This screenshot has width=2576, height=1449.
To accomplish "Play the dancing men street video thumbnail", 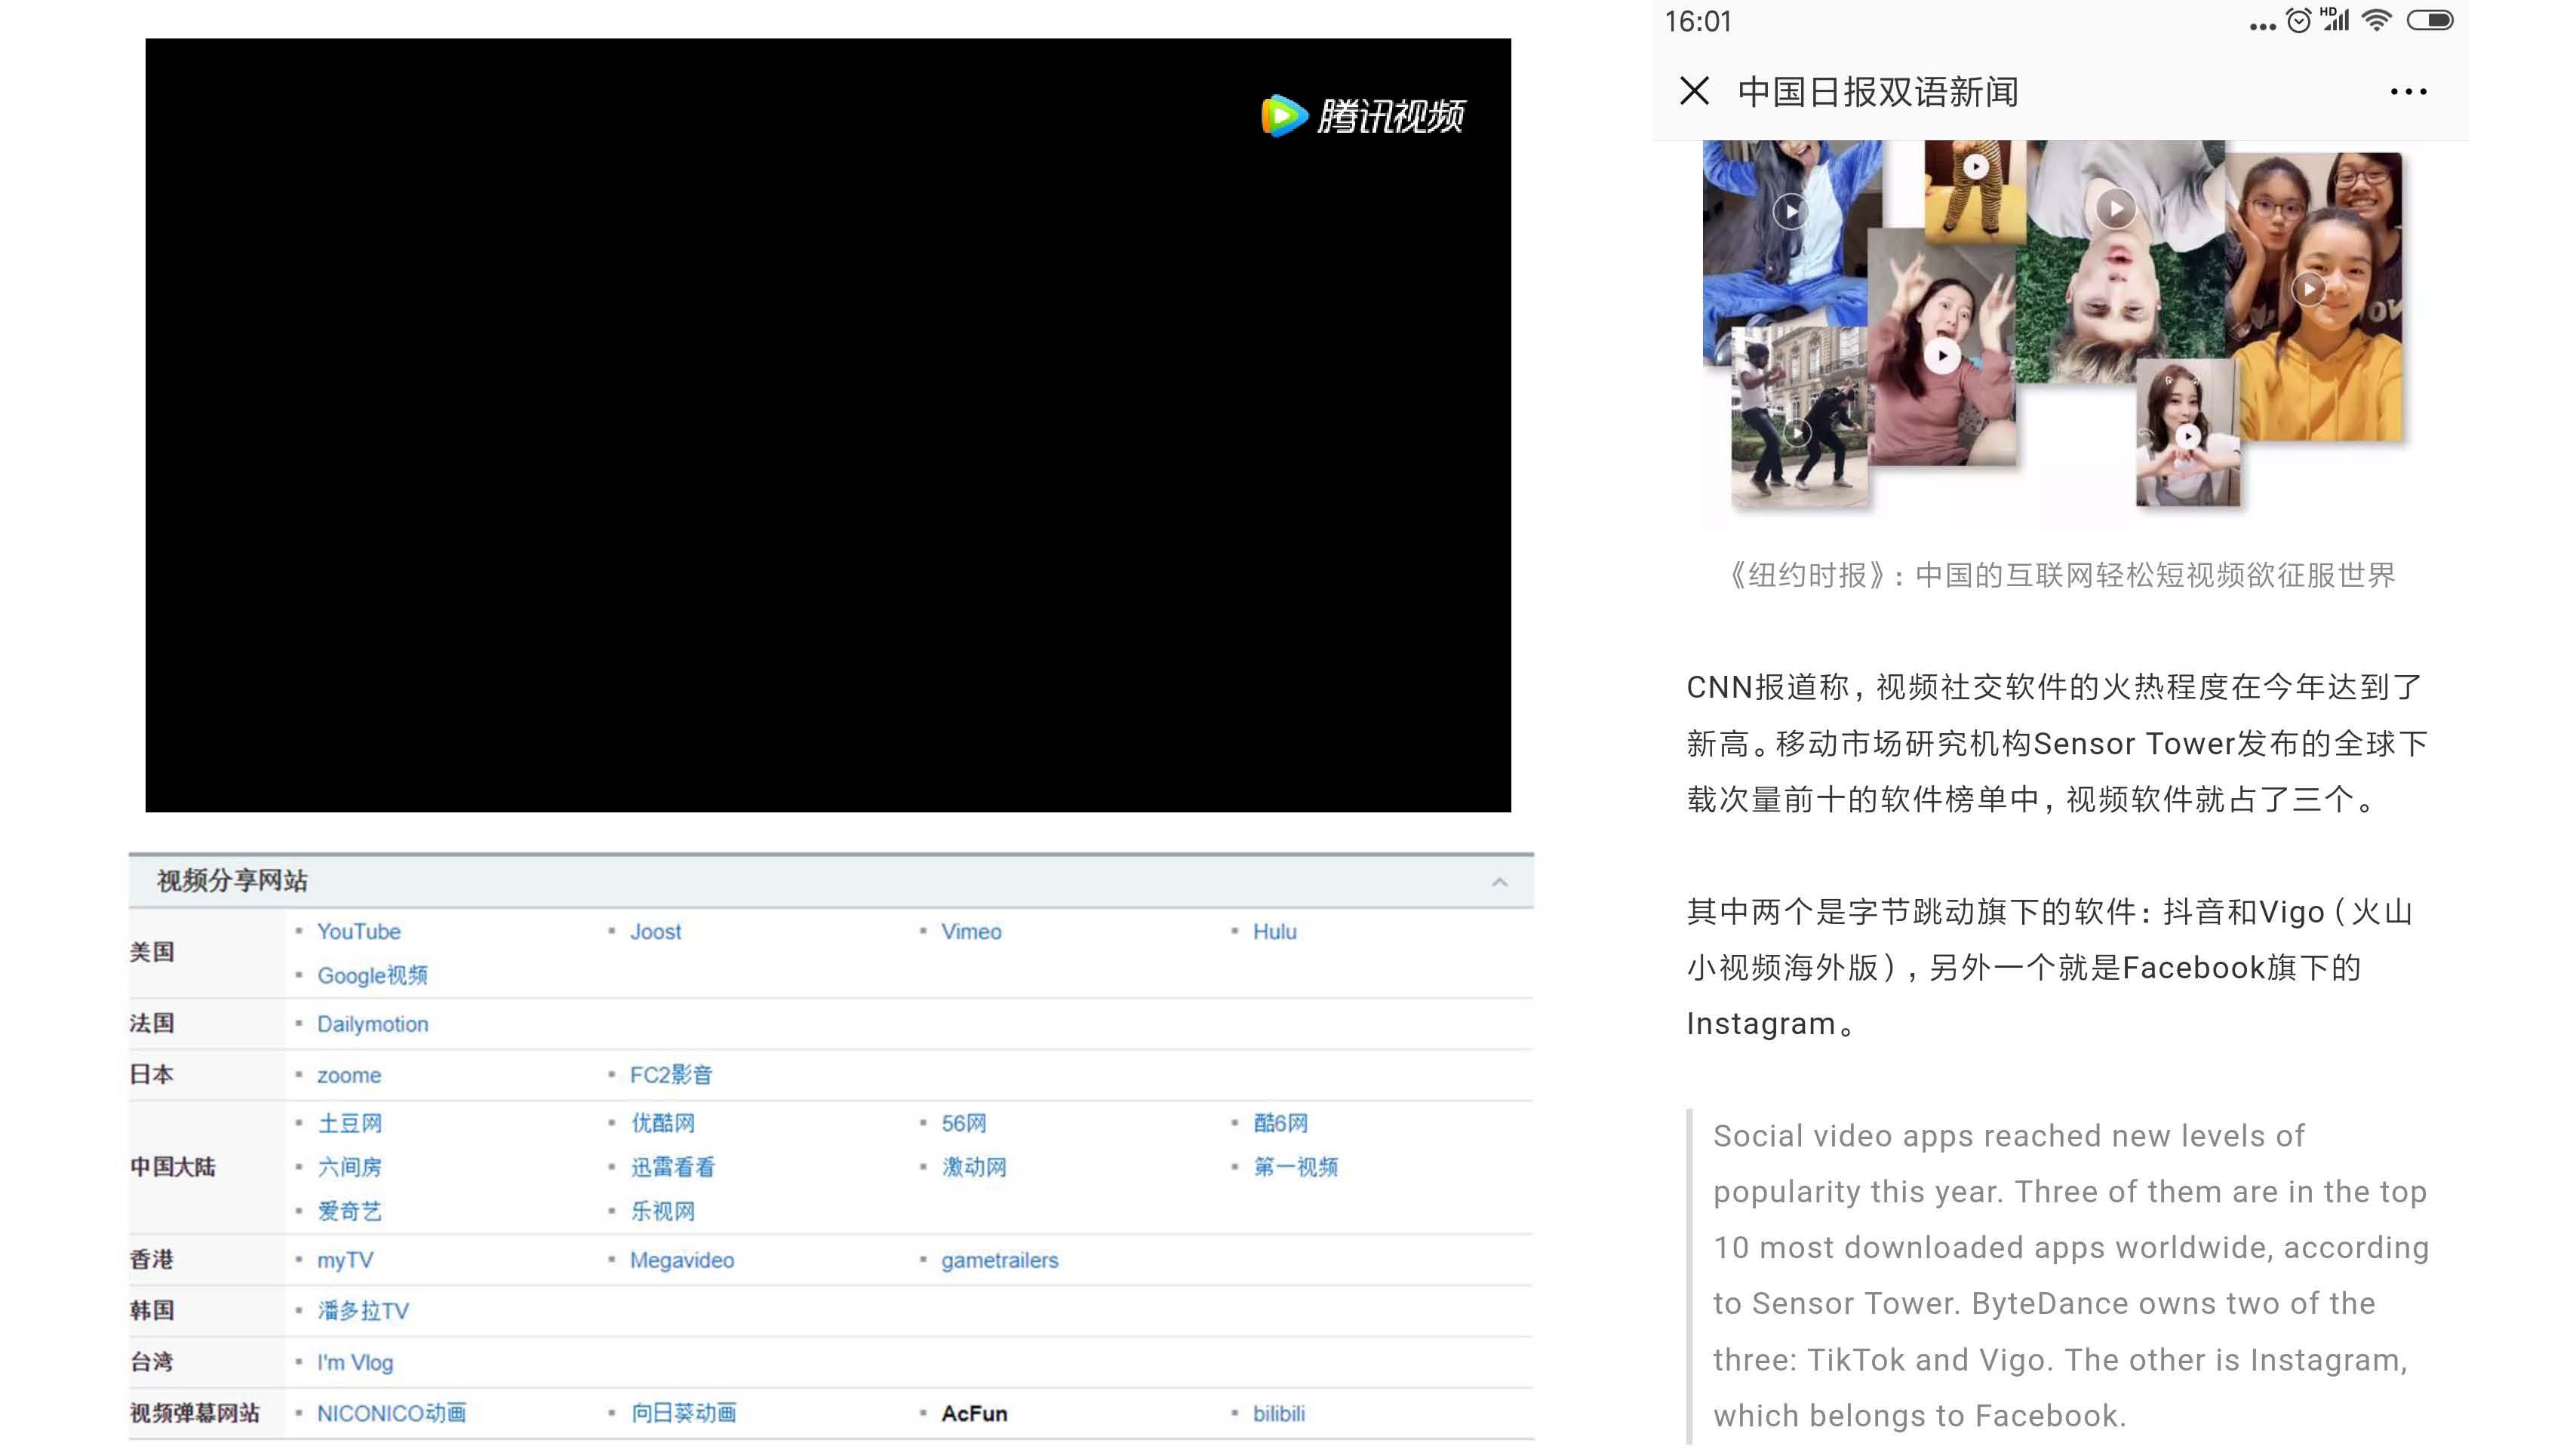I will click(x=1797, y=433).
